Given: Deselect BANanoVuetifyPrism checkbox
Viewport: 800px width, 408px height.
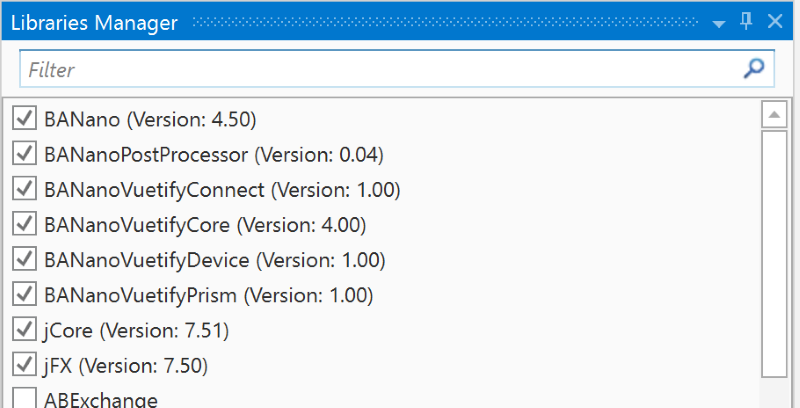Looking at the screenshot, I should click(24, 294).
